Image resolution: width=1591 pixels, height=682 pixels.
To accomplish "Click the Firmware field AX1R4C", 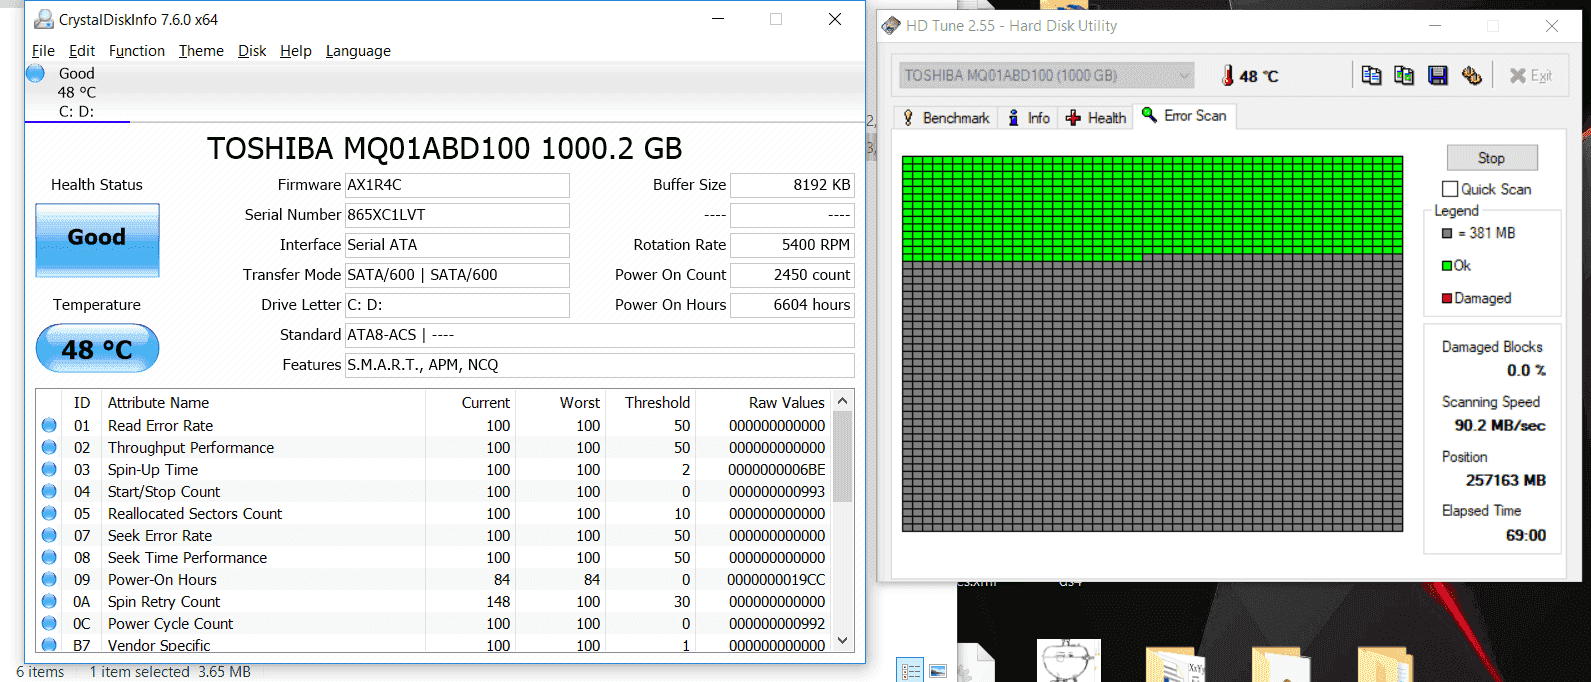I will tap(457, 185).
